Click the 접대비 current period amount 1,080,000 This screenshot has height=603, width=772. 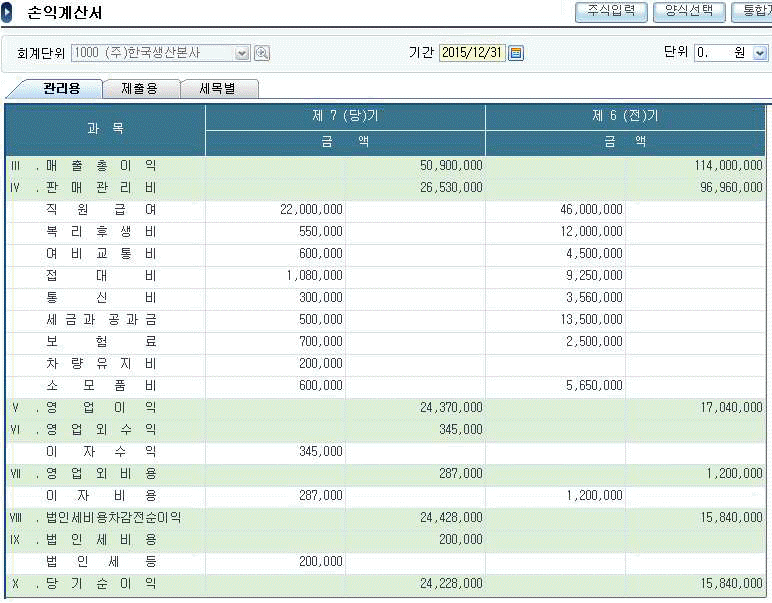pyautogui.click(x=314, y=276)
